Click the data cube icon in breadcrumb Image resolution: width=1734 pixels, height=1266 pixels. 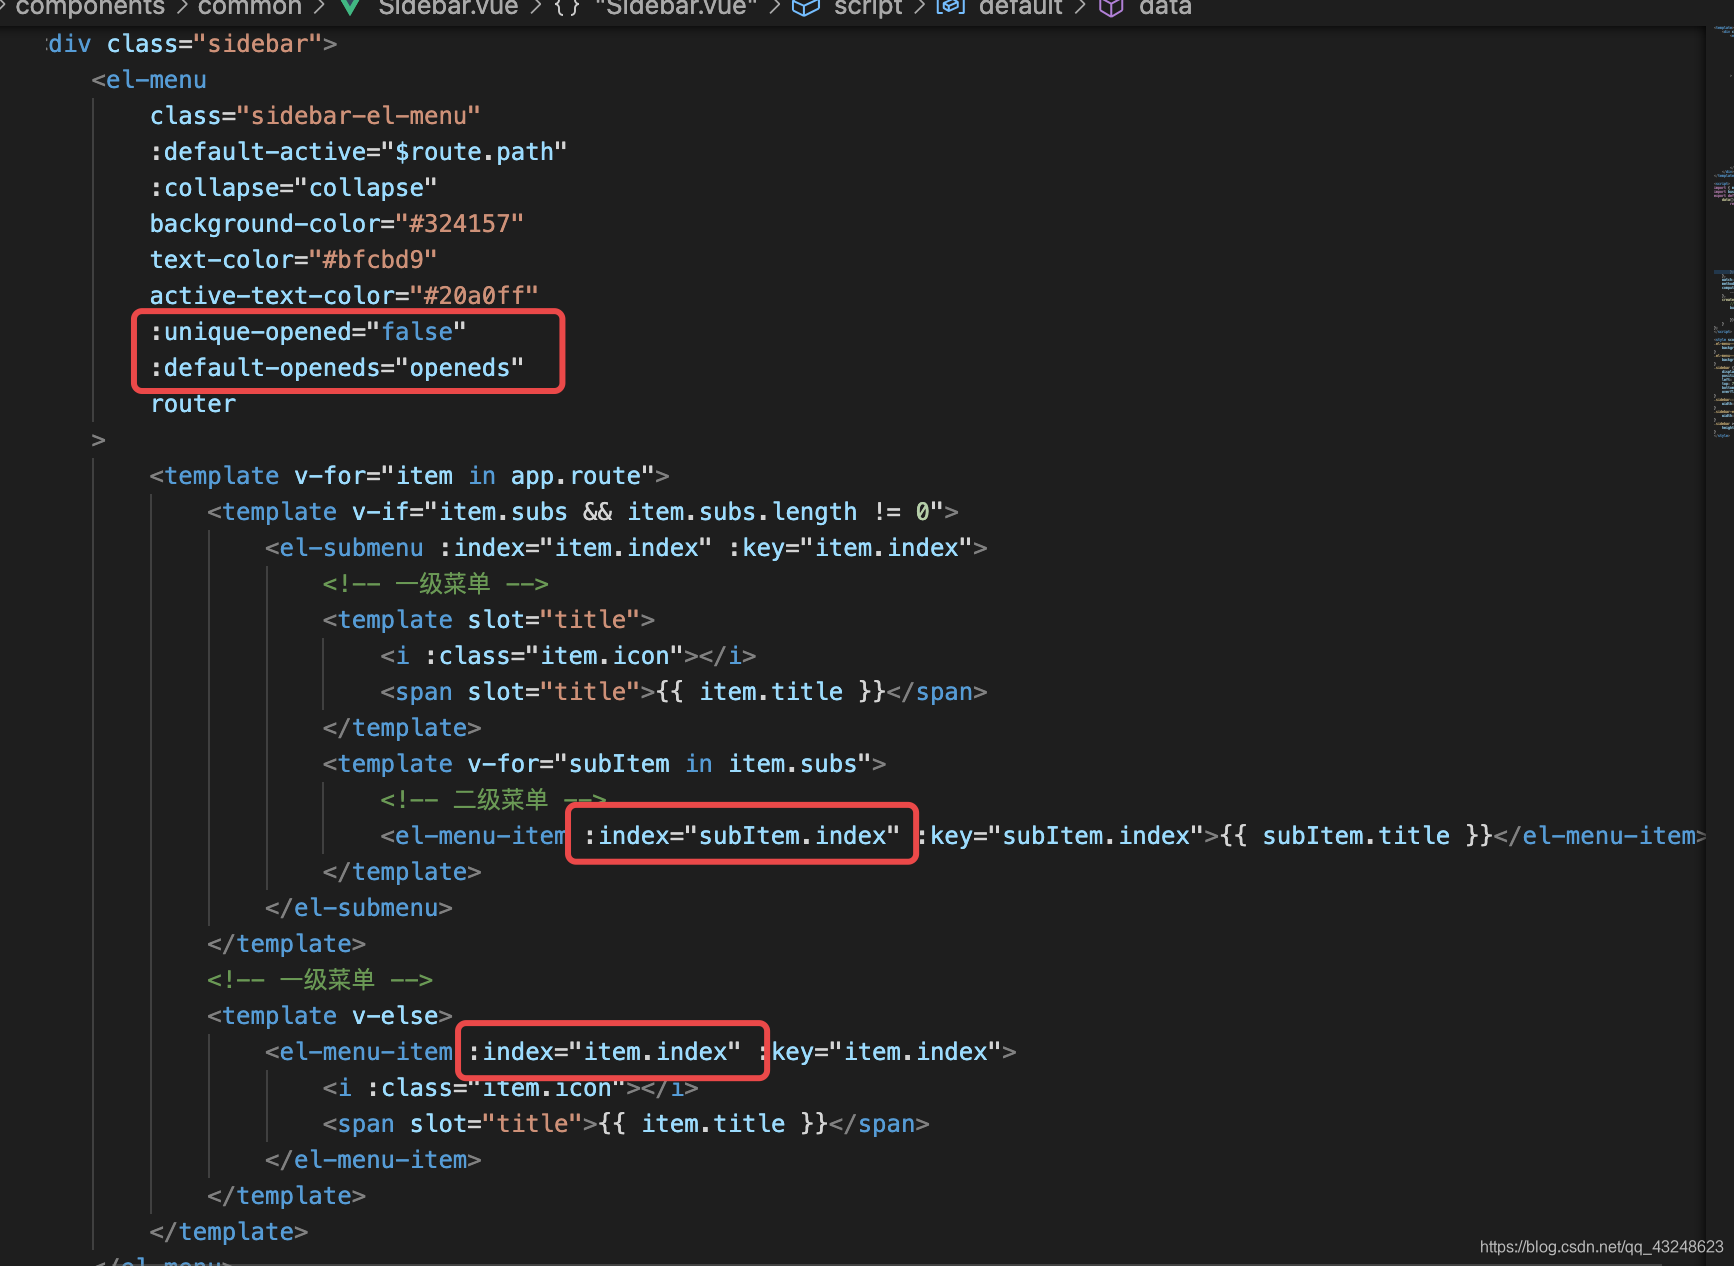point(1111,7)
